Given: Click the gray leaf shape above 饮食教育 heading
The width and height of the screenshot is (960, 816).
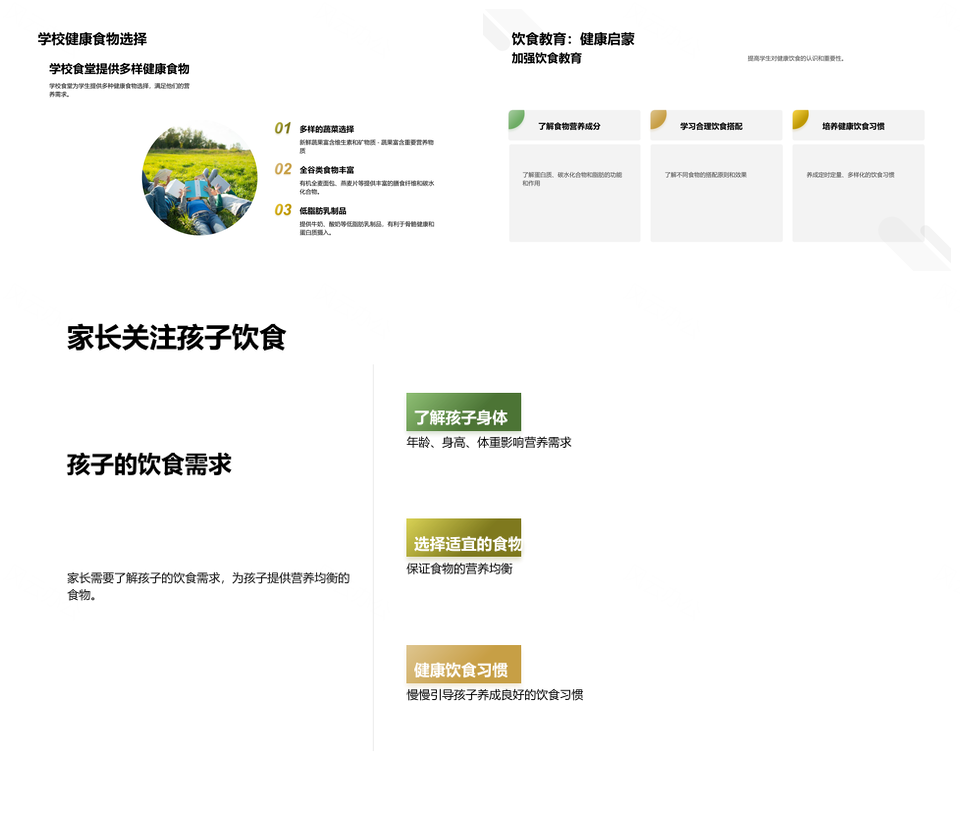Looking at the screenshot, I should (498, 25).
